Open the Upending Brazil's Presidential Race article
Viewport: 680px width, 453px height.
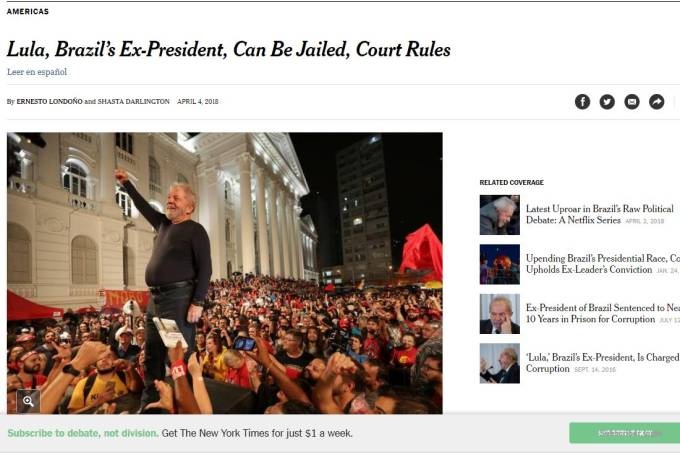(603, 264)
